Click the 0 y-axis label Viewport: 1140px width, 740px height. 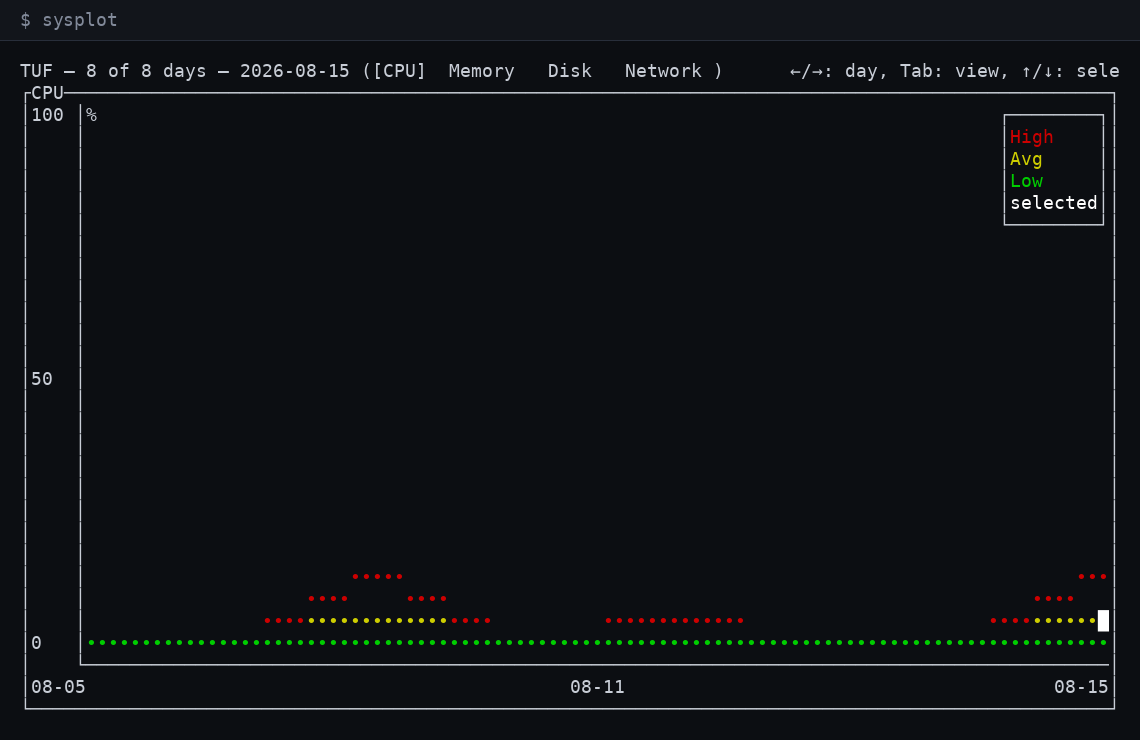tap(36, 643)
